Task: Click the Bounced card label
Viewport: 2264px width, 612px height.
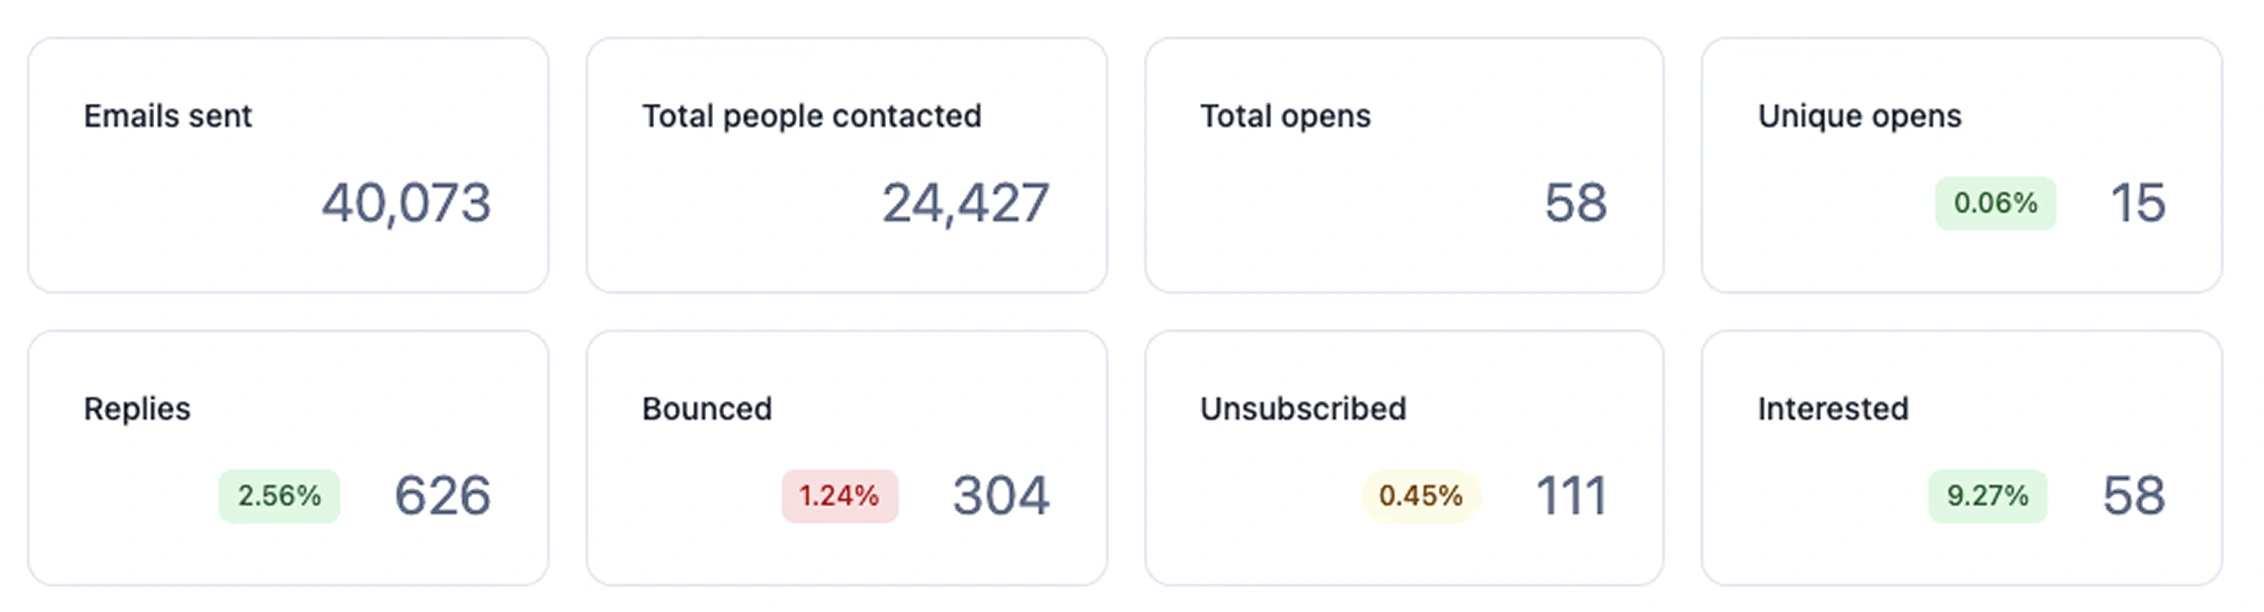Action: pos(706,409)
